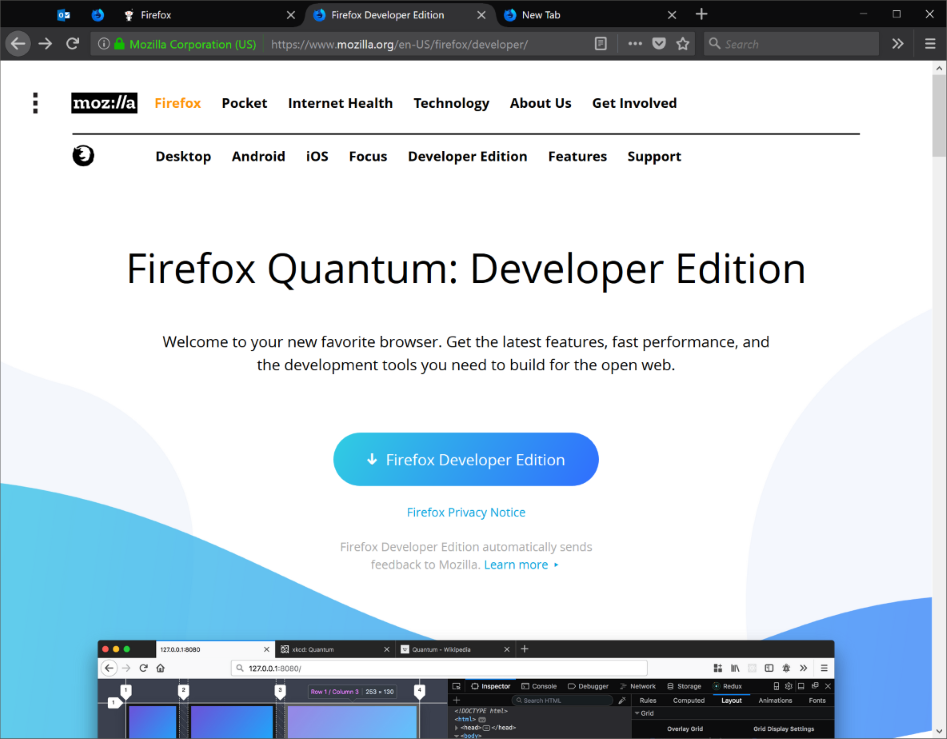Open the page actions three-dot menu
The image size is (947, 739).
pyautogui.click(x=635, y=43)
